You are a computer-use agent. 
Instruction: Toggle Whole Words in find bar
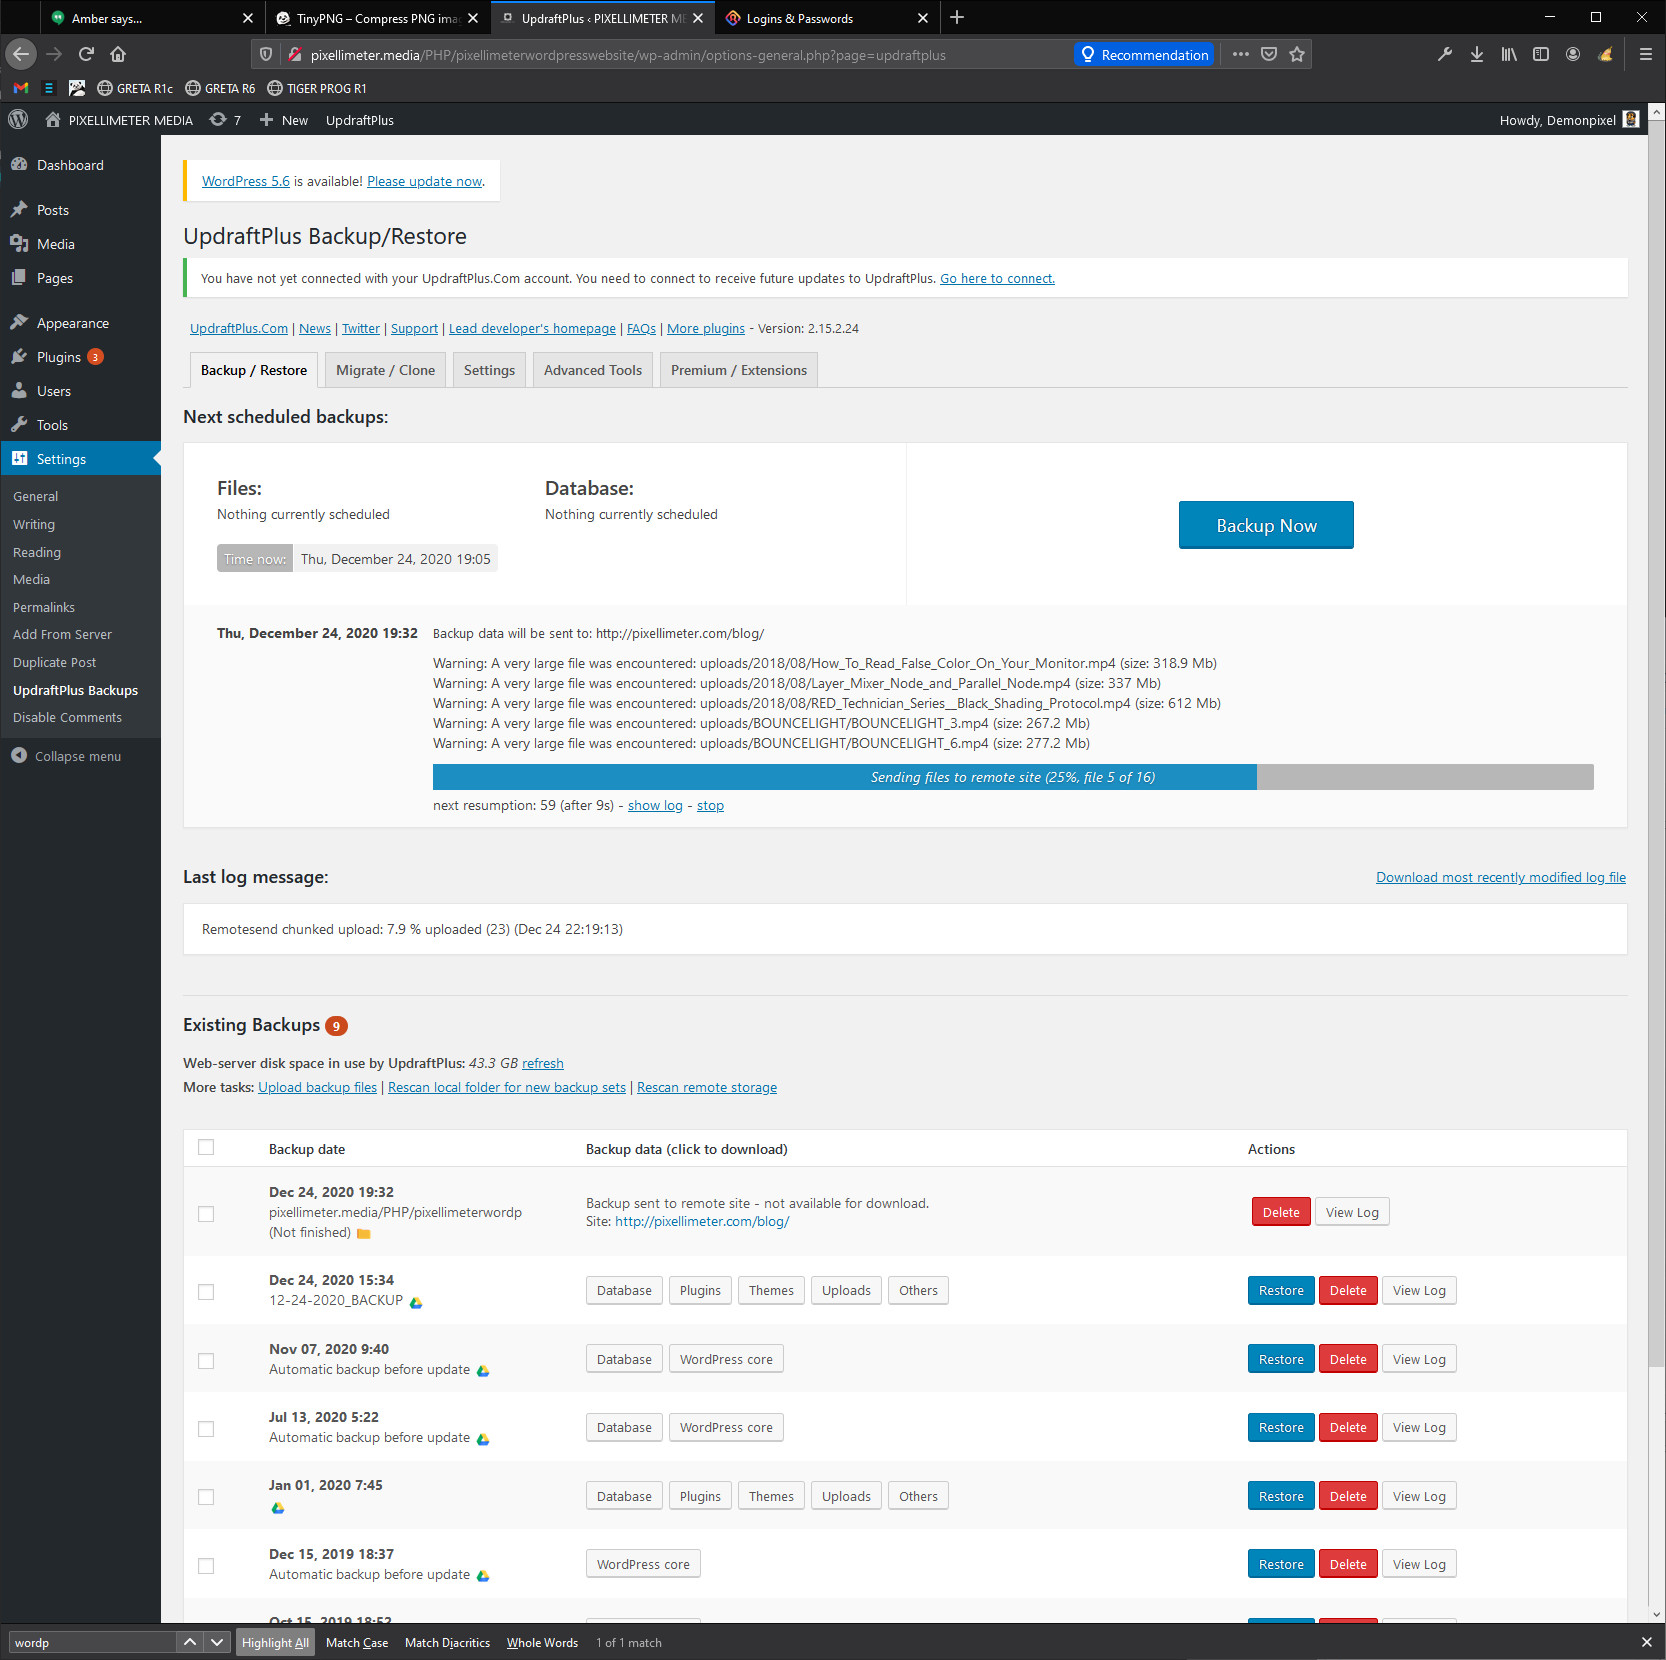click(x=542, y=1642)
